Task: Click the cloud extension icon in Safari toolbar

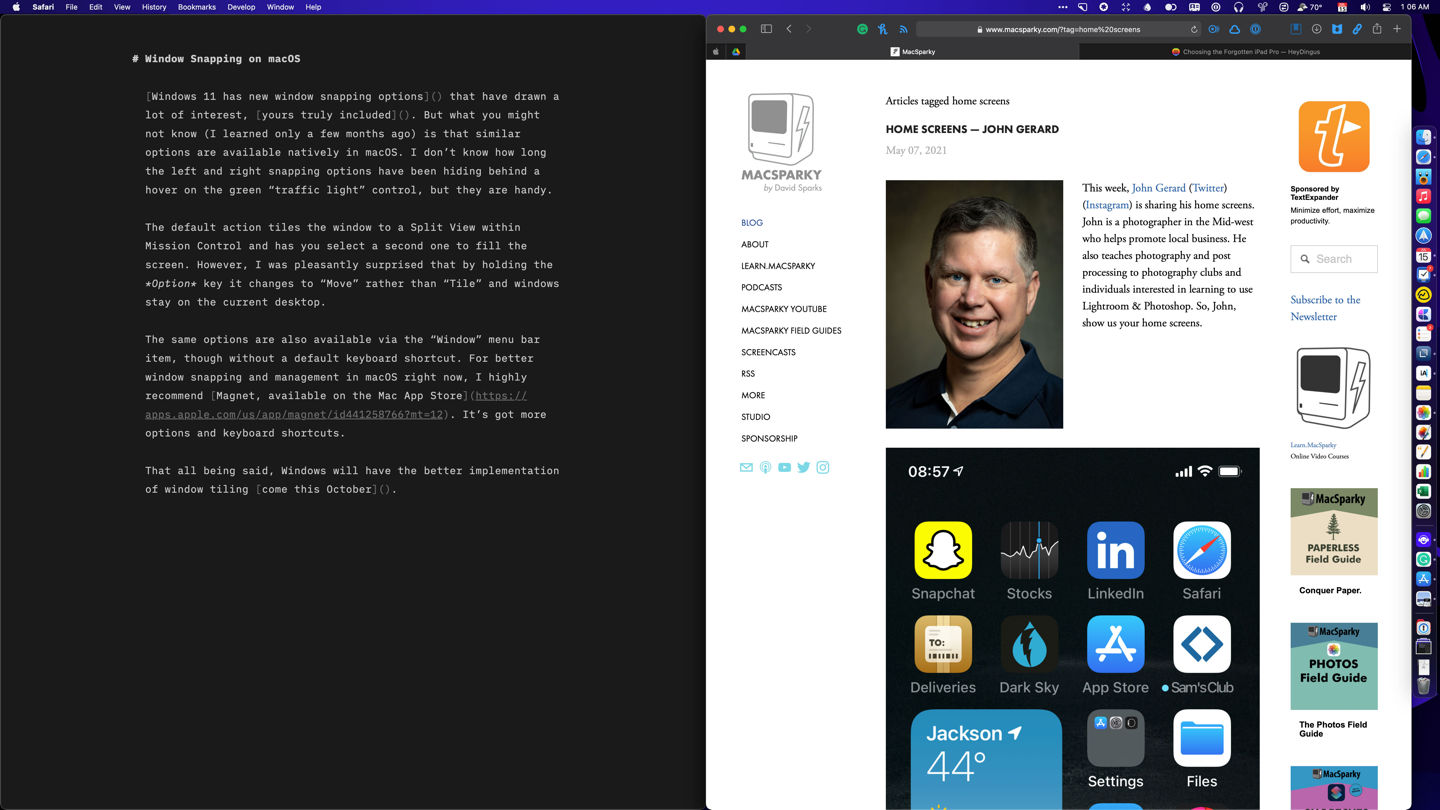Action: coord(1234,29)
